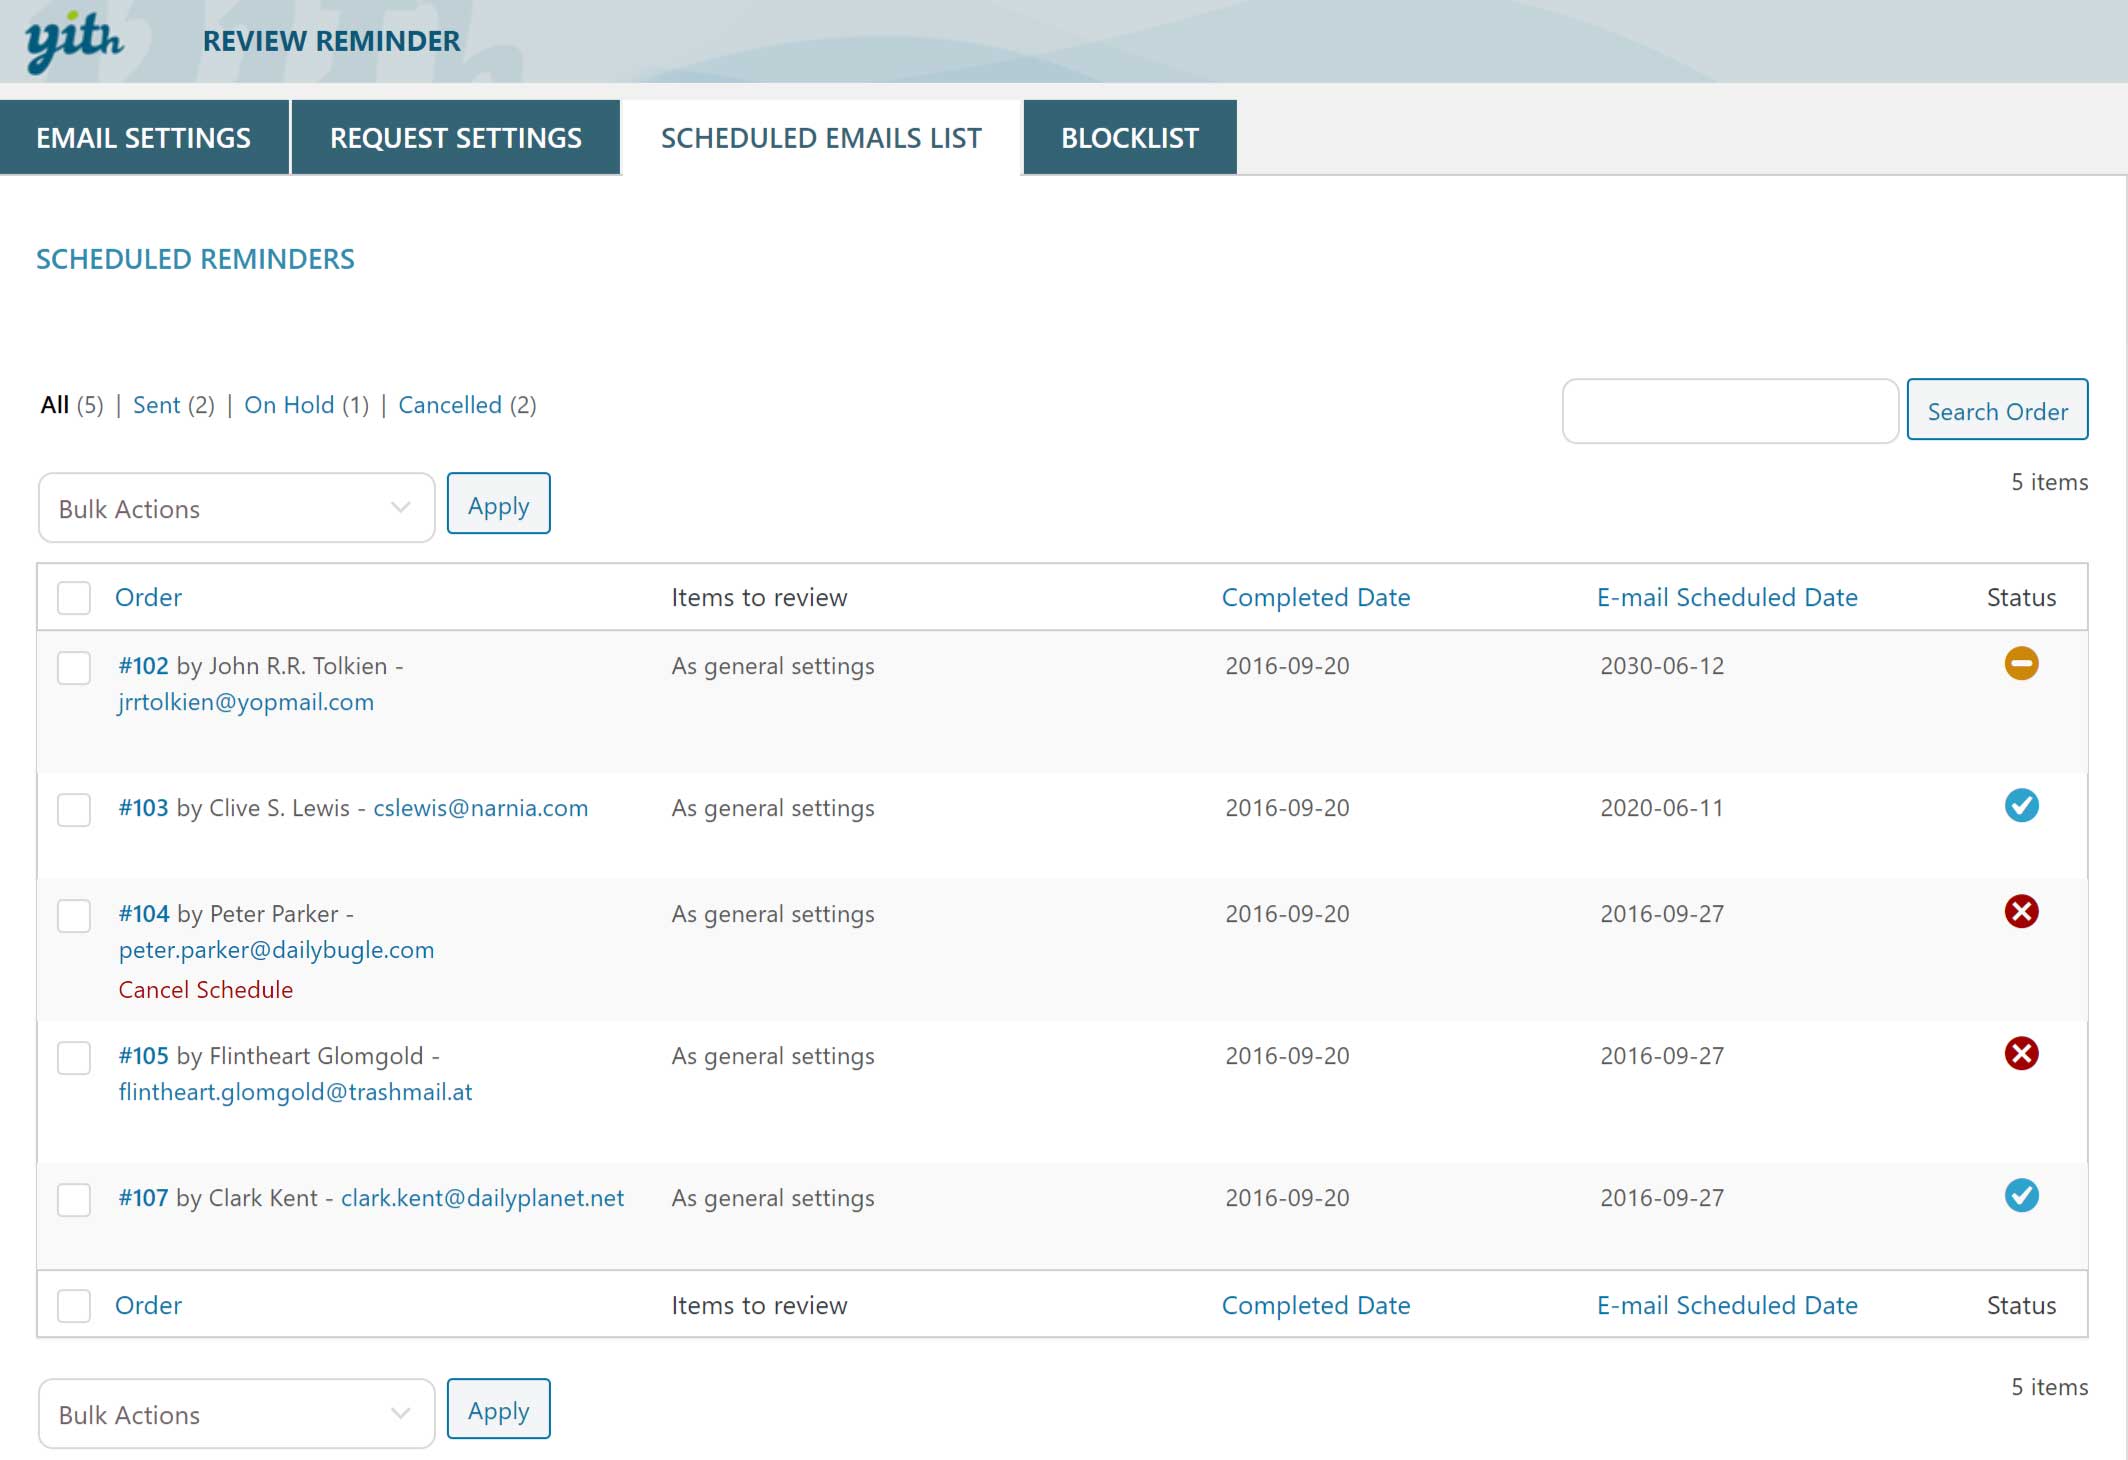2128x1460 pixels.
Task: Tick the checkbox for order #102
Action: [74, 668]
